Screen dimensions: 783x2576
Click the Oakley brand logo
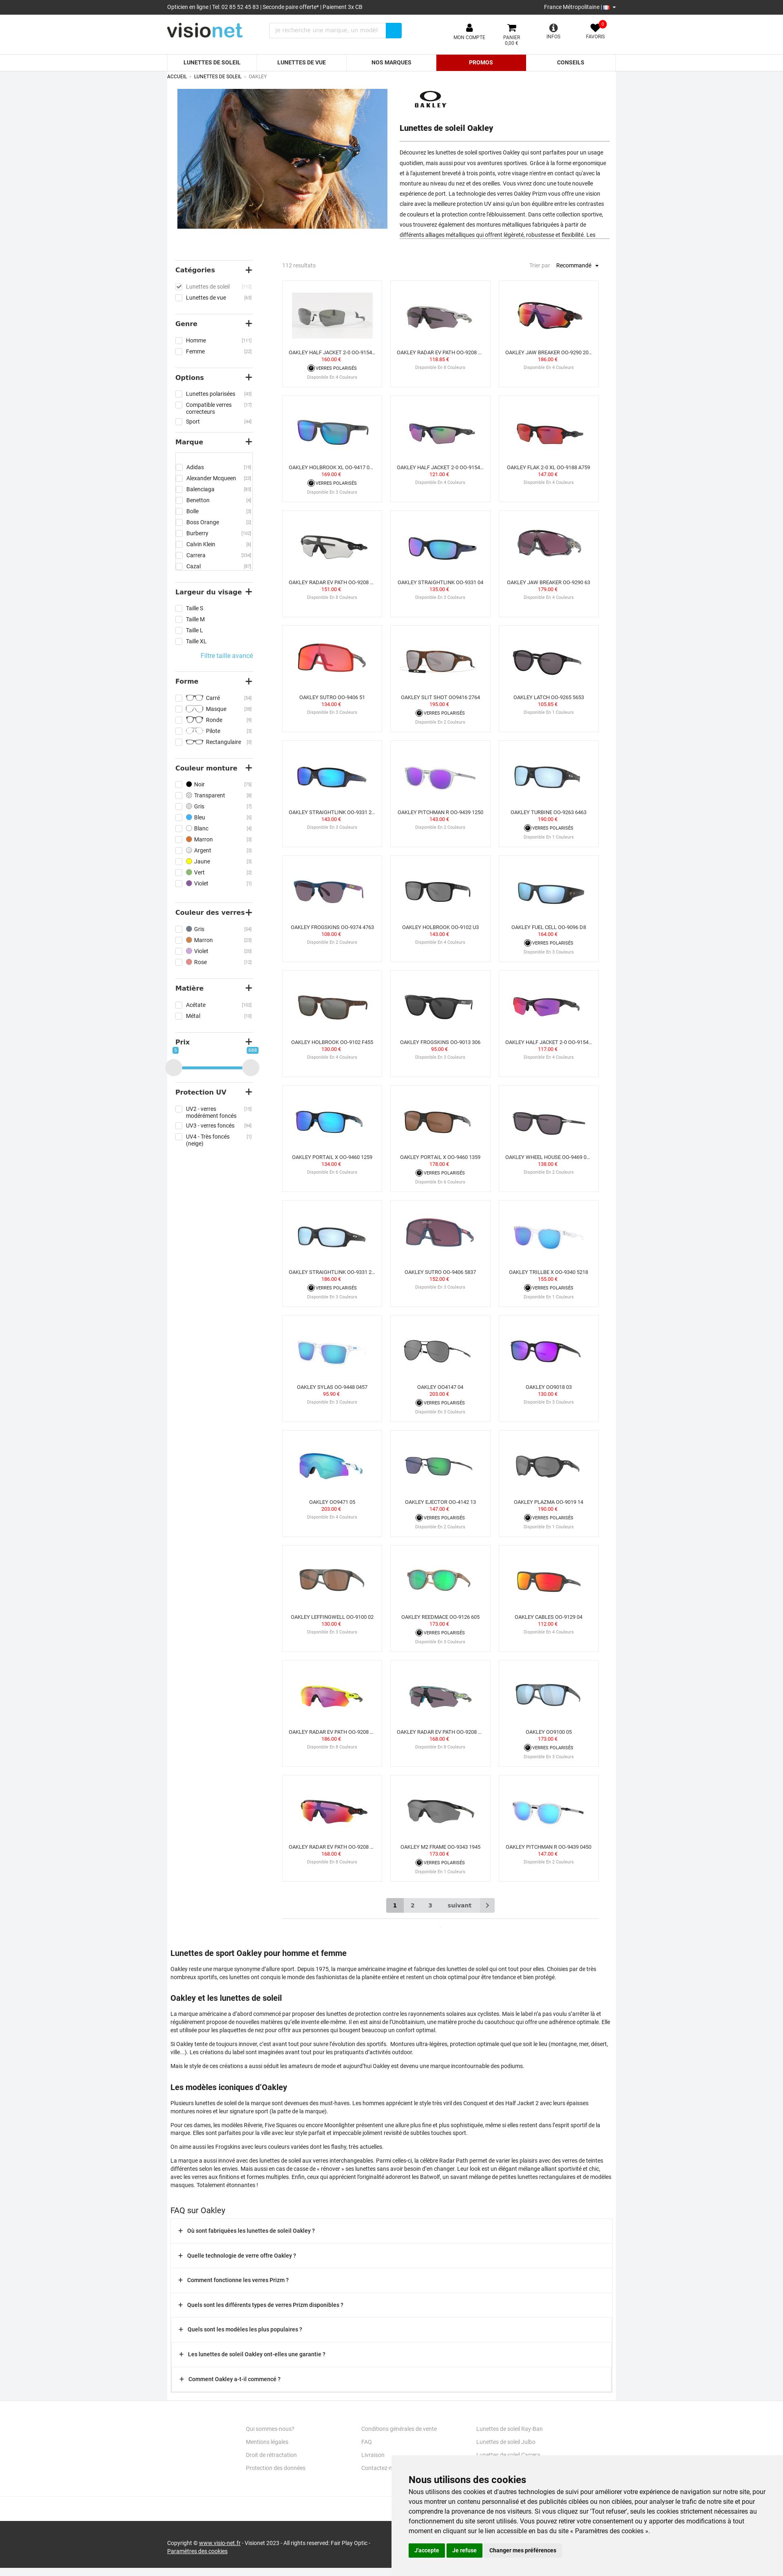click(x=431, y=100)
